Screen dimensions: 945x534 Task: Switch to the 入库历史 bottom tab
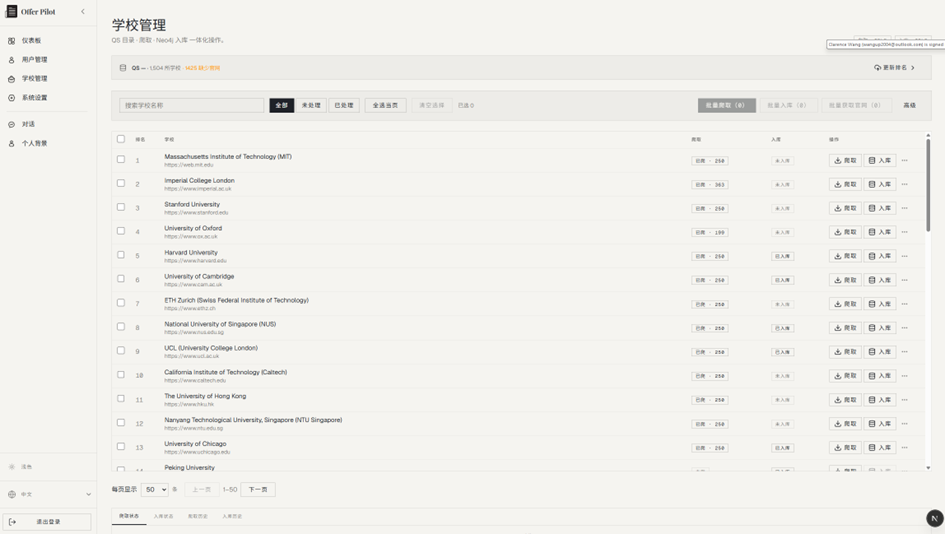(232, 517)
